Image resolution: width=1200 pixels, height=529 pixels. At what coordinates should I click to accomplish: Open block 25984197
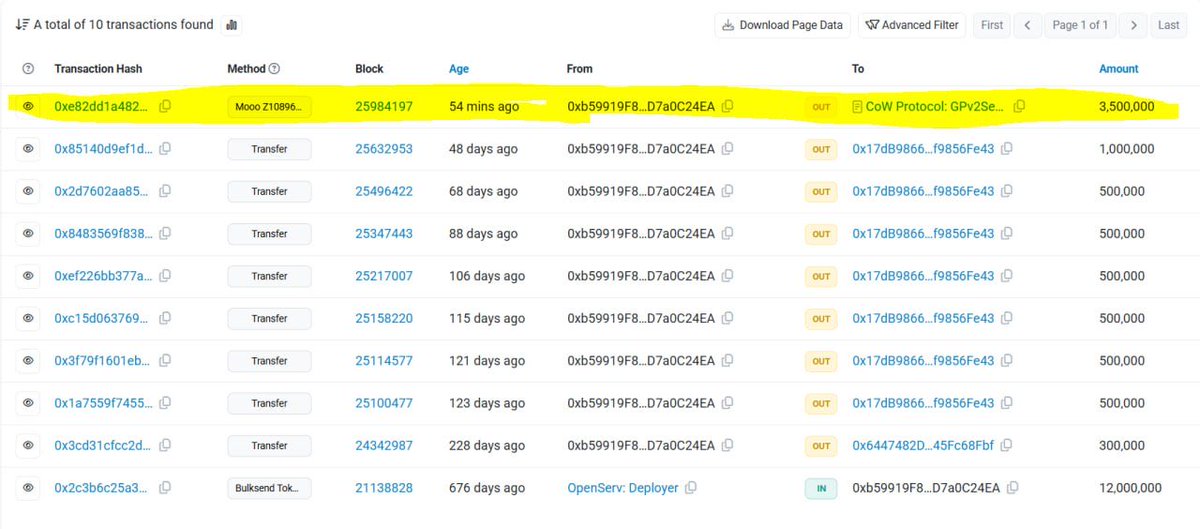click(384, 106)
